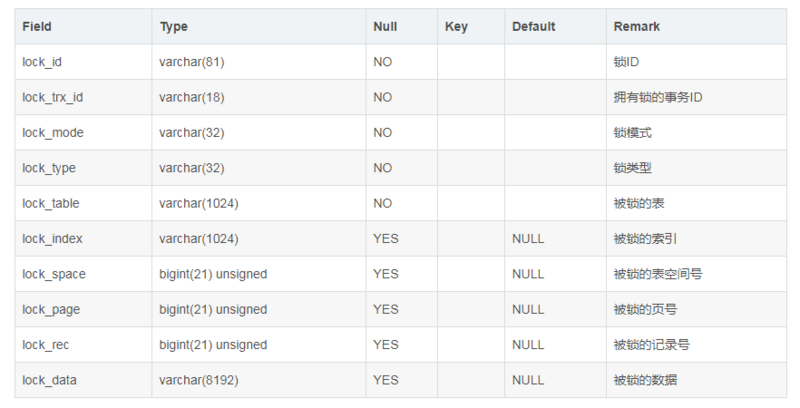Select the lock_rec field cell
The height and width of the screenshot is (408, 800).
(x=46, y=345)
